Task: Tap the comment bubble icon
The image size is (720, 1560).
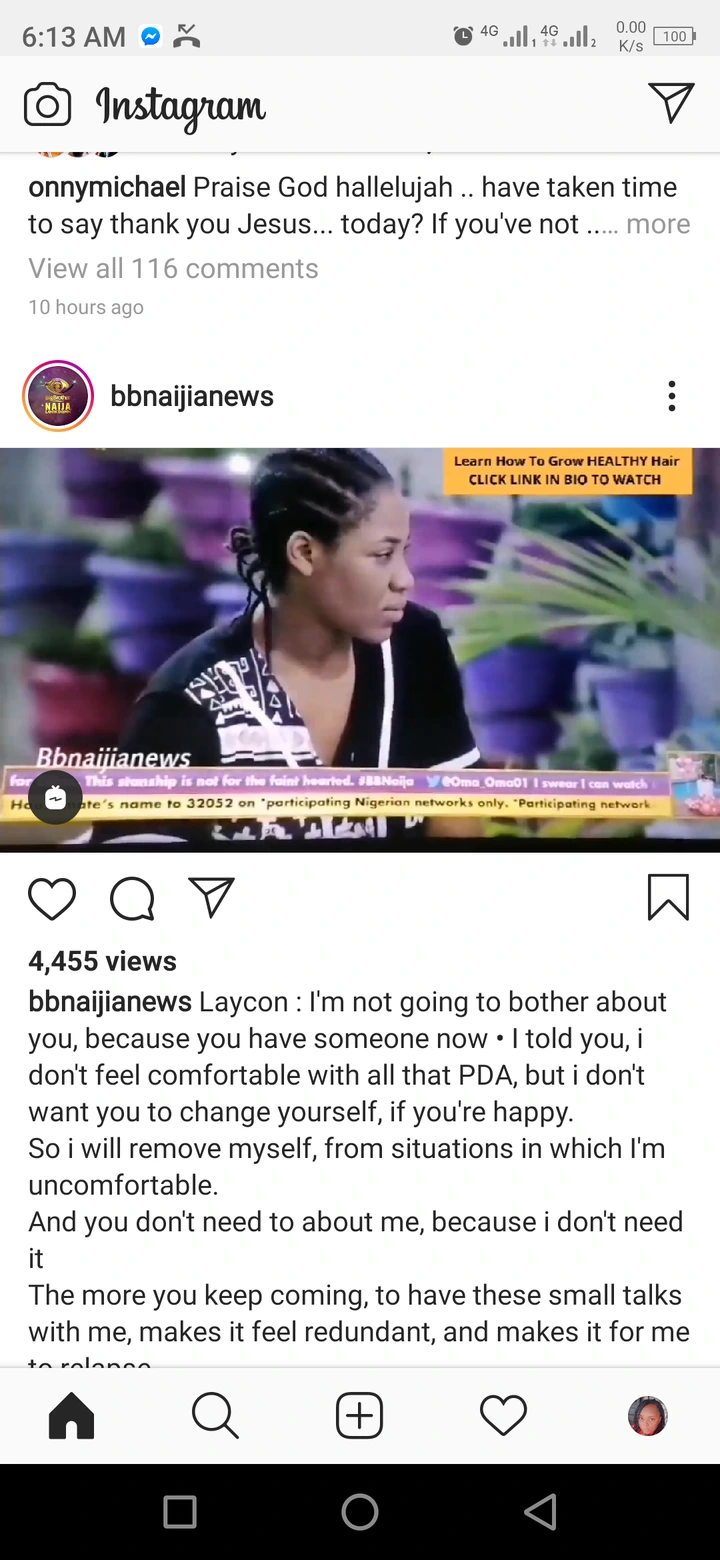Action: pyautogui.click(x=132, y=898)
